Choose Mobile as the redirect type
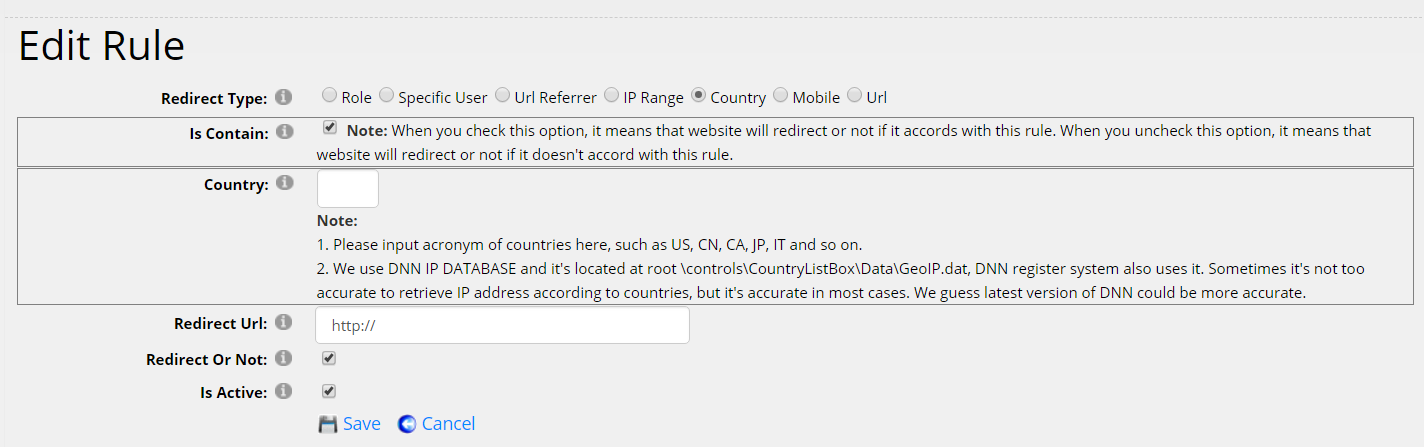 [x=780, y=96]
